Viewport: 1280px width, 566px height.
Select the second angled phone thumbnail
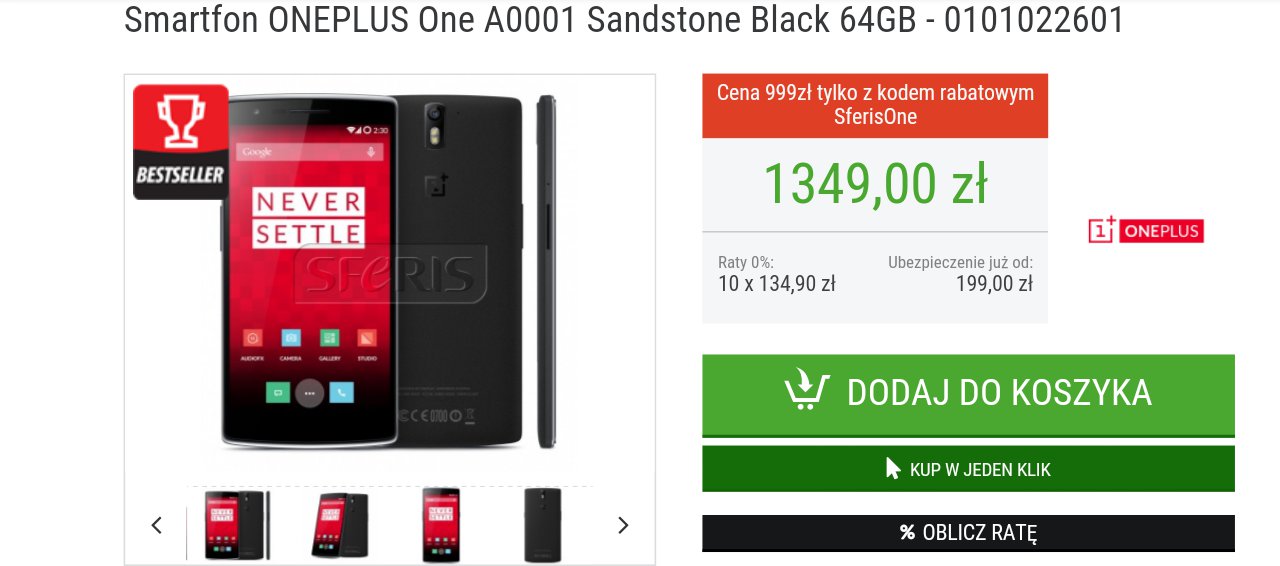tap(339, 525)
